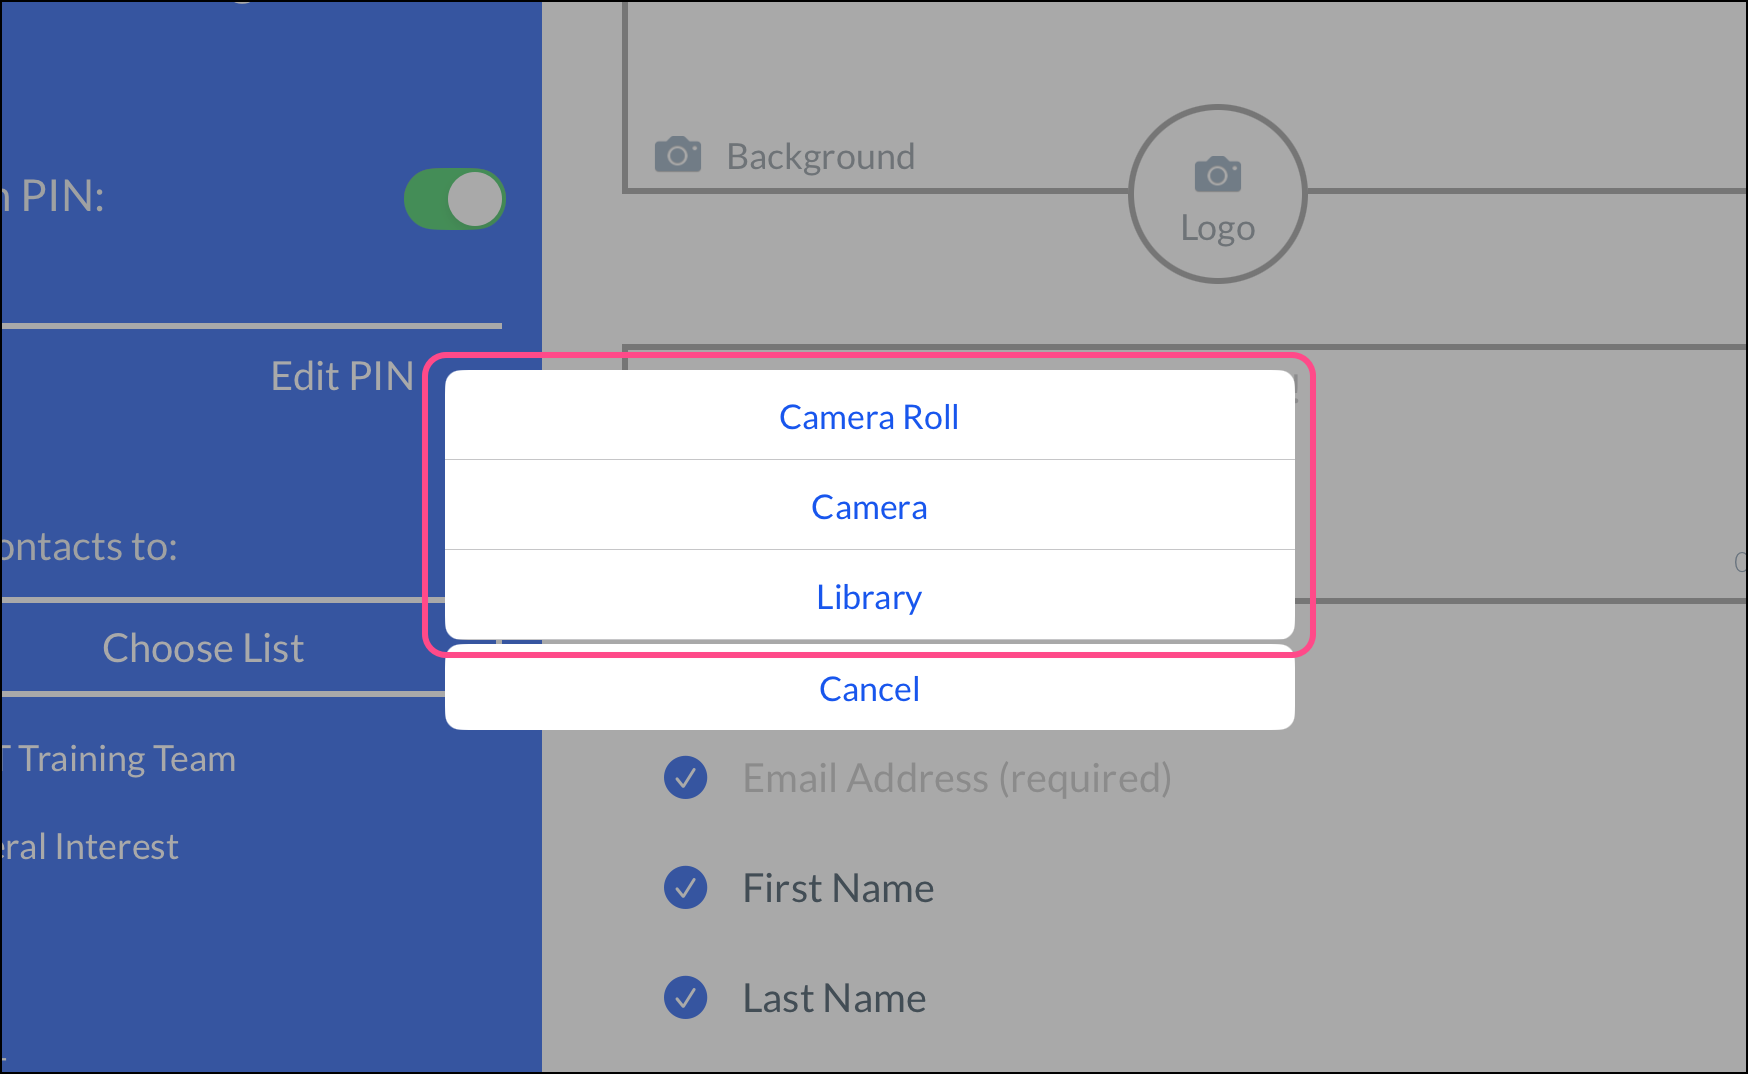Image resolution: width=1748 pixels, height=1074 pixels.
Task: Cancel the image source action sheet
Action: [x=869, y=689]
